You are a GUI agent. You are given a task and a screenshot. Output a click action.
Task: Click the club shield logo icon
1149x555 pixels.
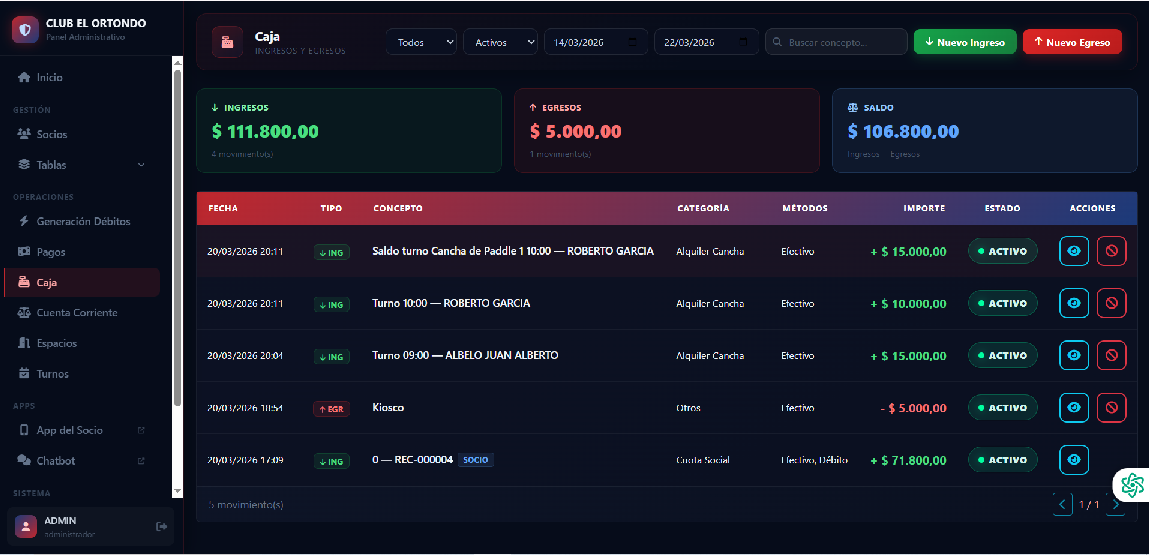[x=25, y=29]
